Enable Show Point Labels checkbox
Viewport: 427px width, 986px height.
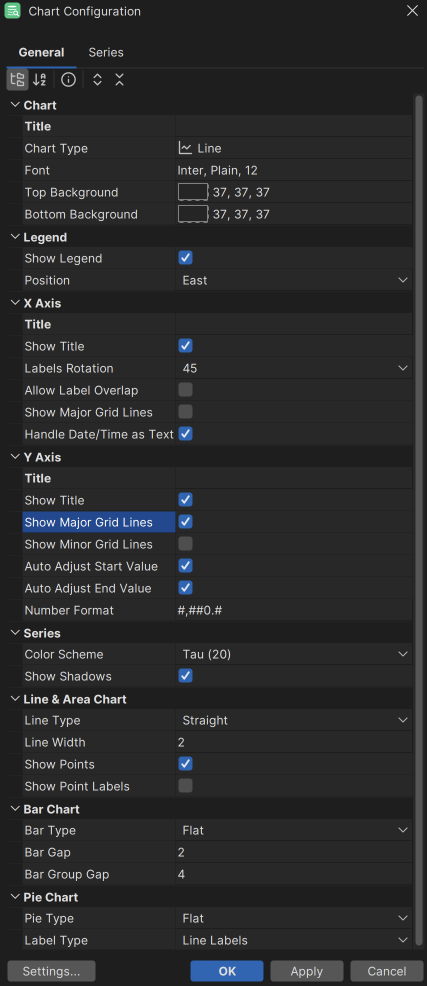click(x=186, y=786)
